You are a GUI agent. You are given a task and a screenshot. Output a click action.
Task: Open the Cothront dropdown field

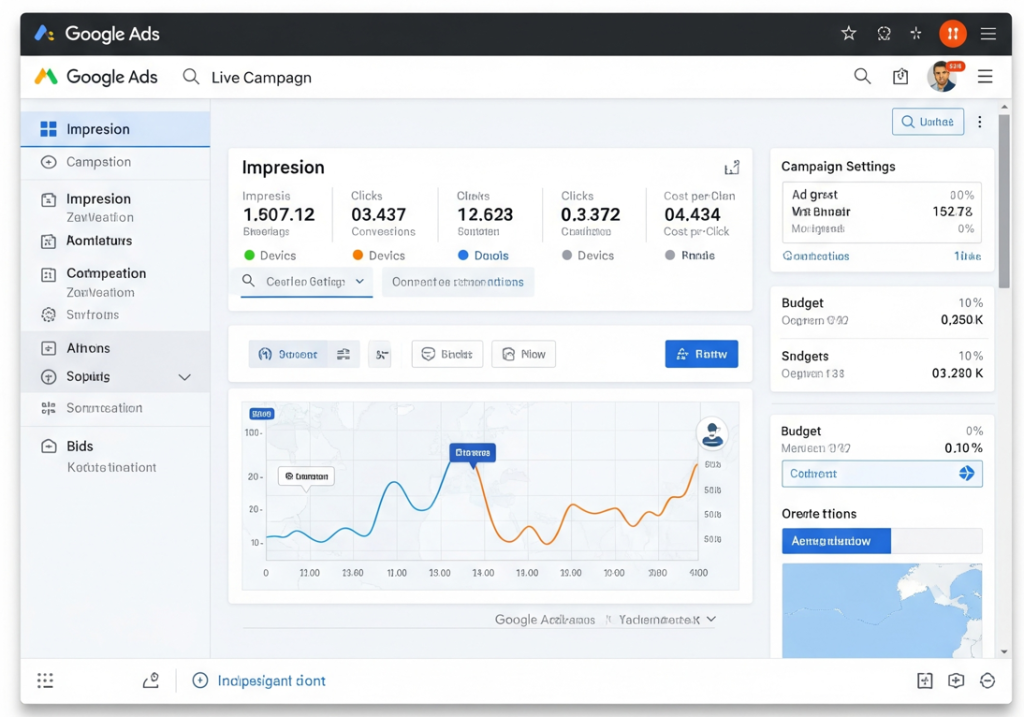(x=882, y=473)
